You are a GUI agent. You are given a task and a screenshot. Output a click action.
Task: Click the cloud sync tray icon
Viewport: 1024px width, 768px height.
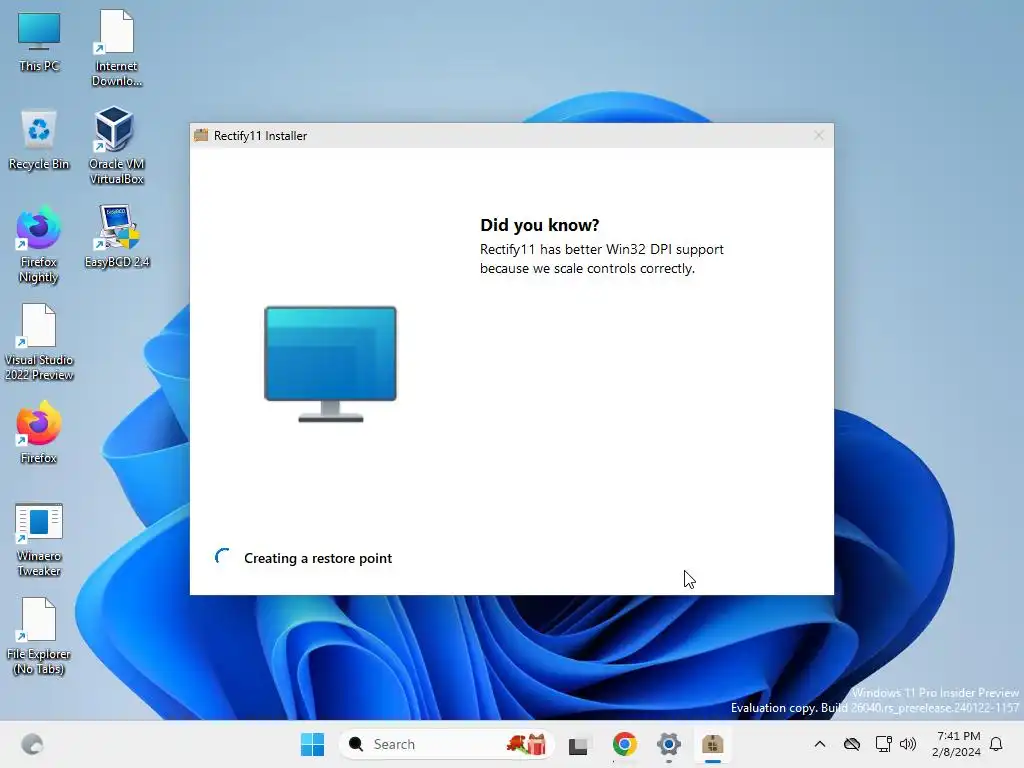point(852,744)
